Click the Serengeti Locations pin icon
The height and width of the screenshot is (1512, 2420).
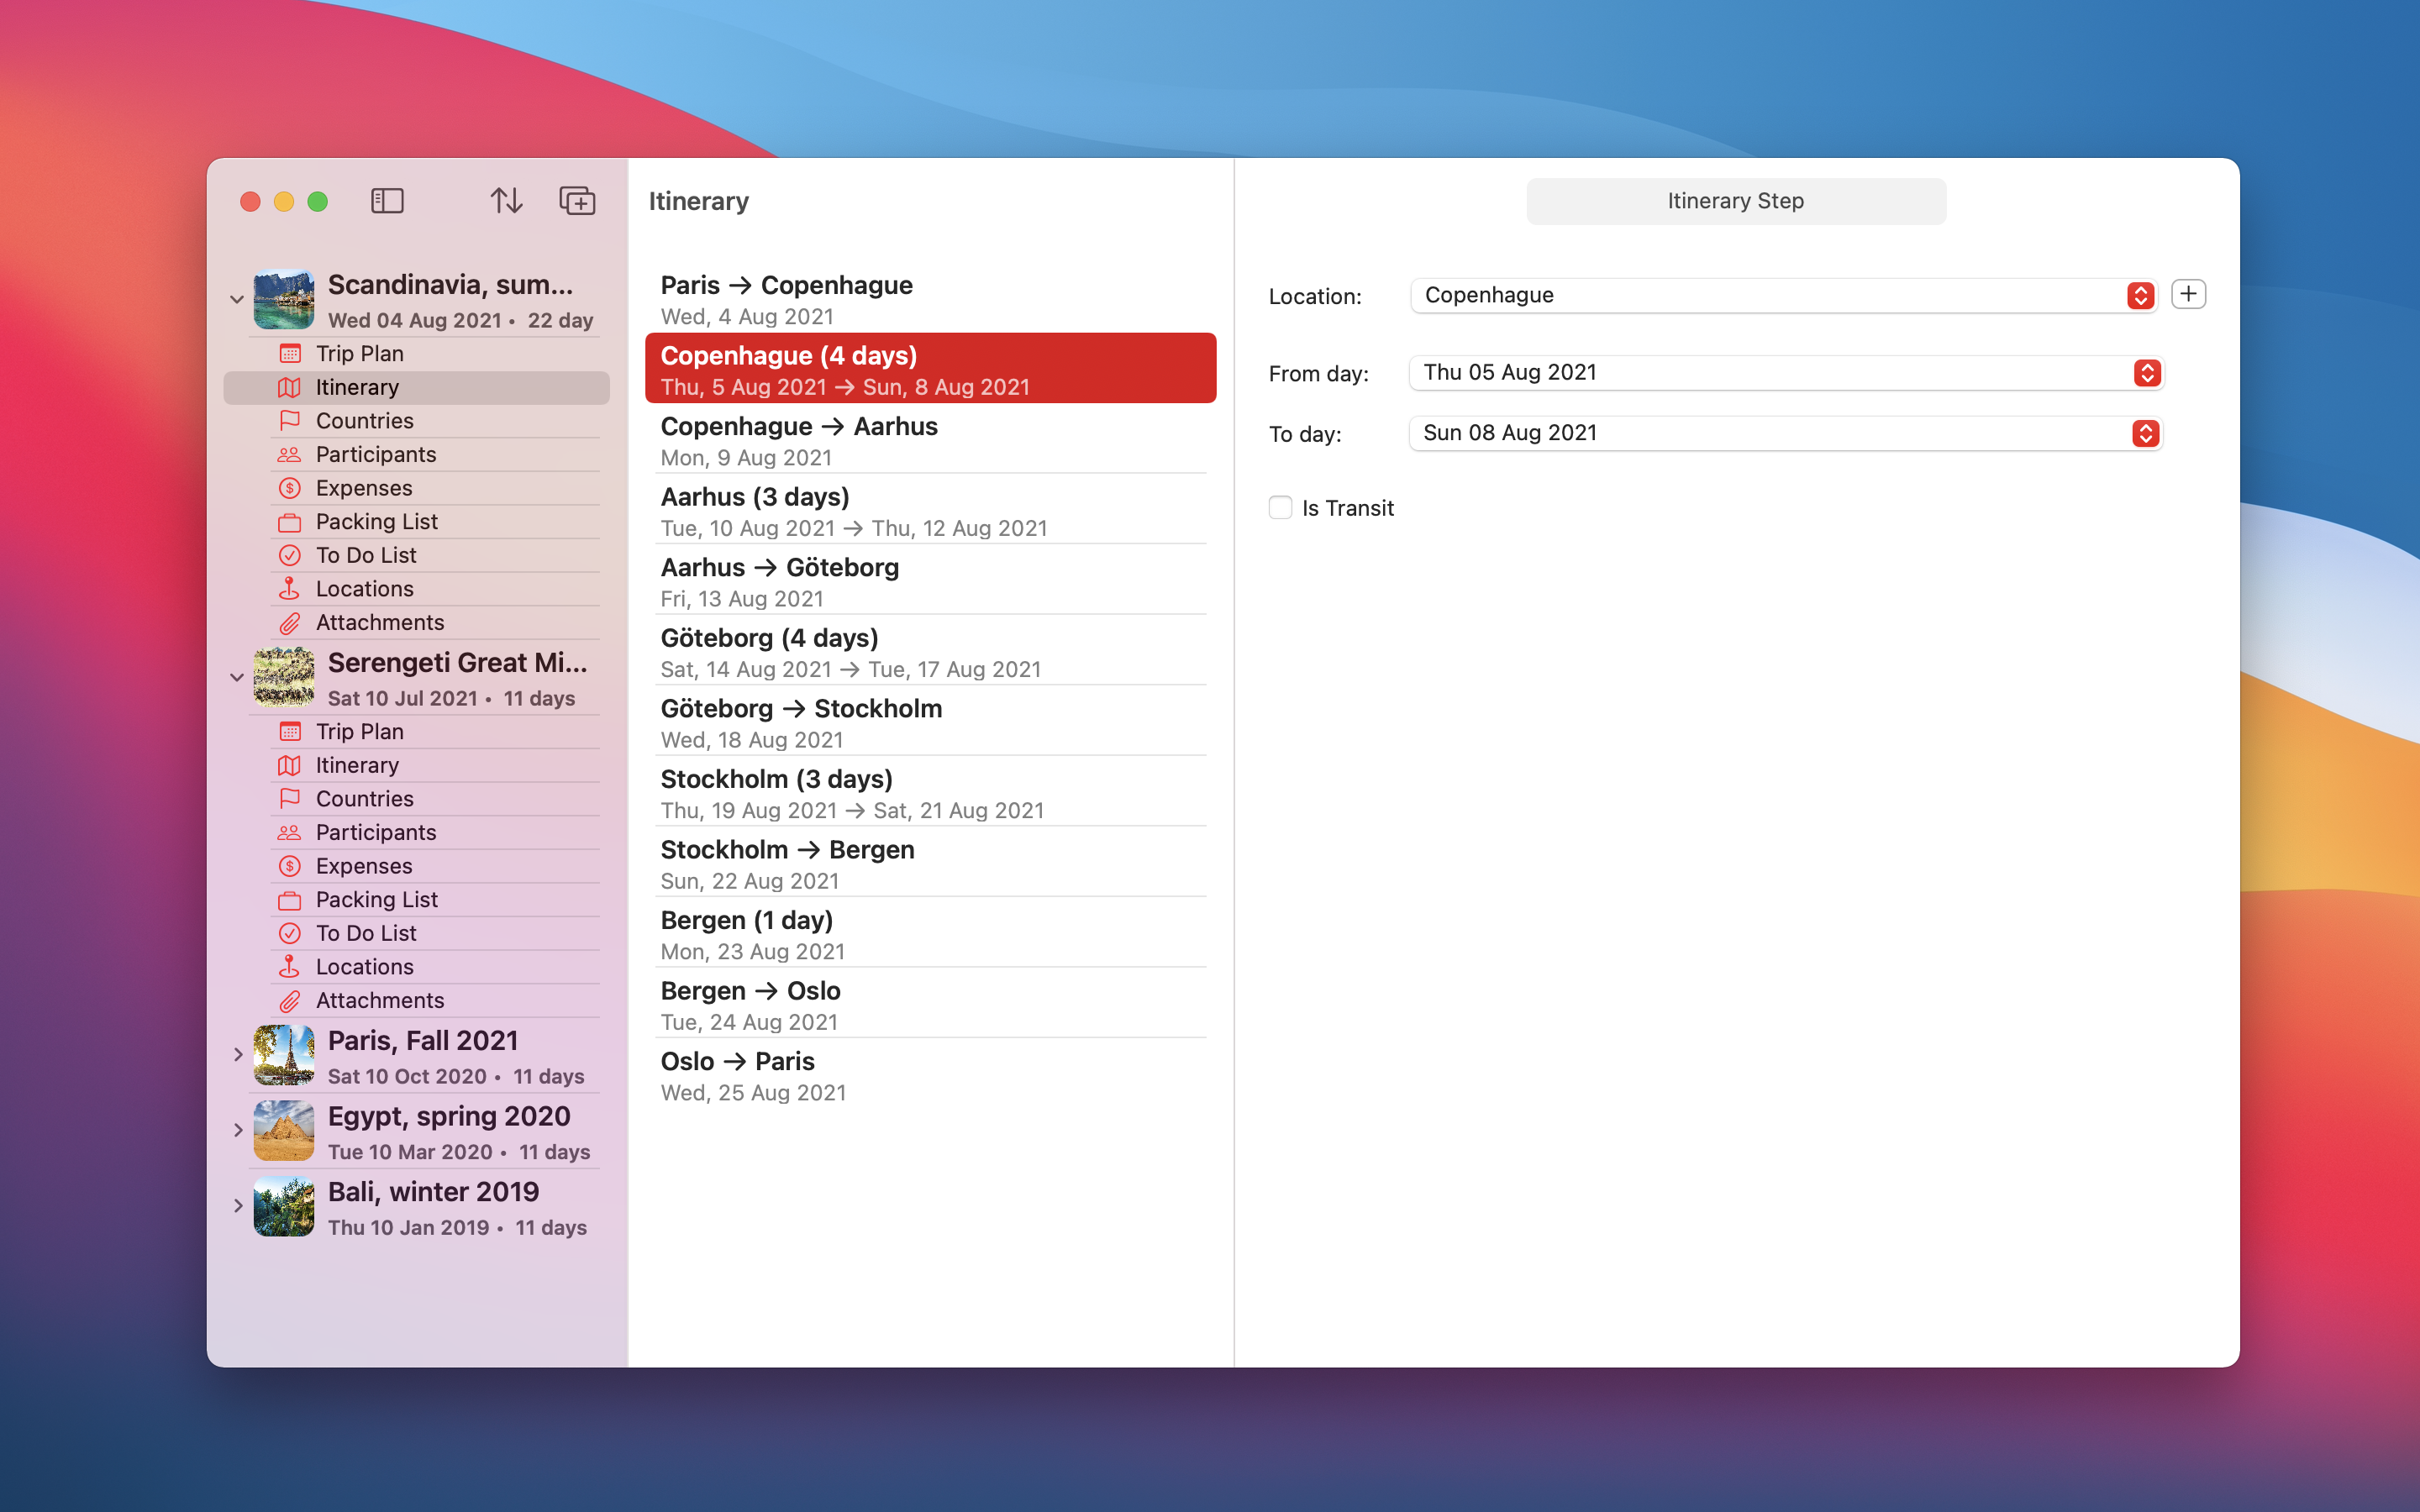(x=290, y=967)
